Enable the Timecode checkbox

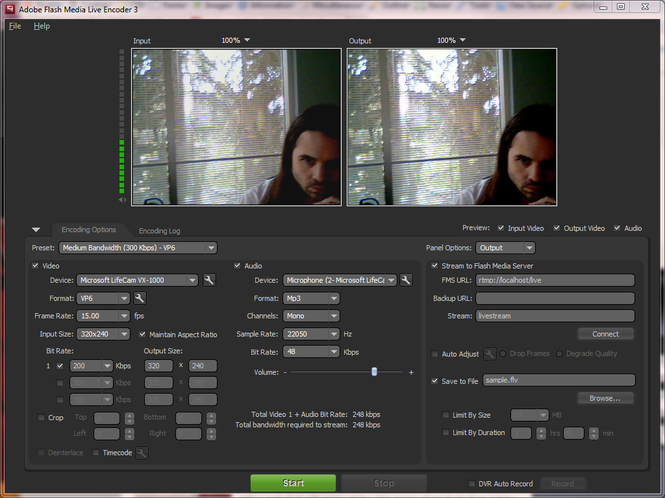click(x=95, y=453)
